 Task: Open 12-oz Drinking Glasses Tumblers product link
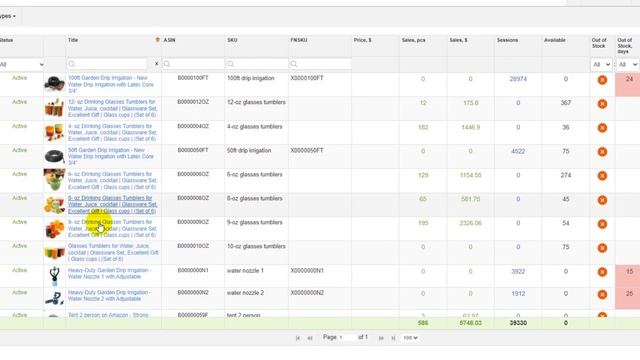click(x=112, y=108)
